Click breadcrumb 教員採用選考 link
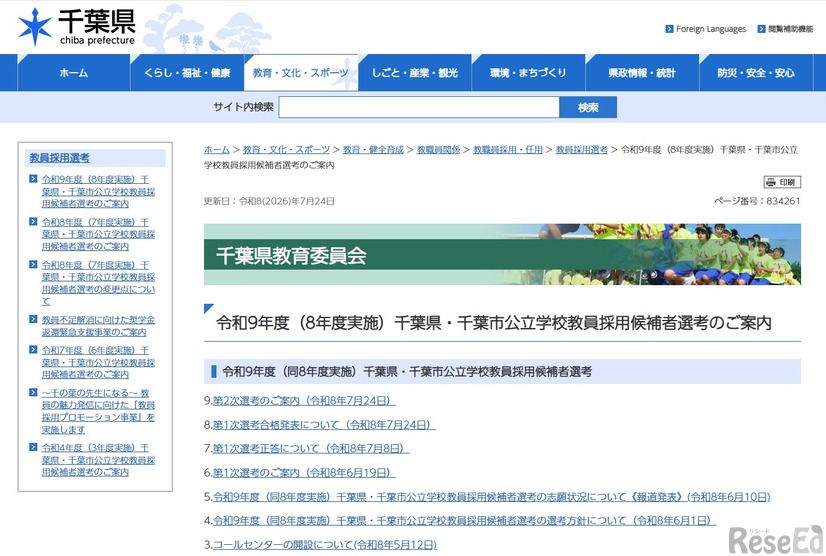 pyautogui.click(x=582, y=150)
